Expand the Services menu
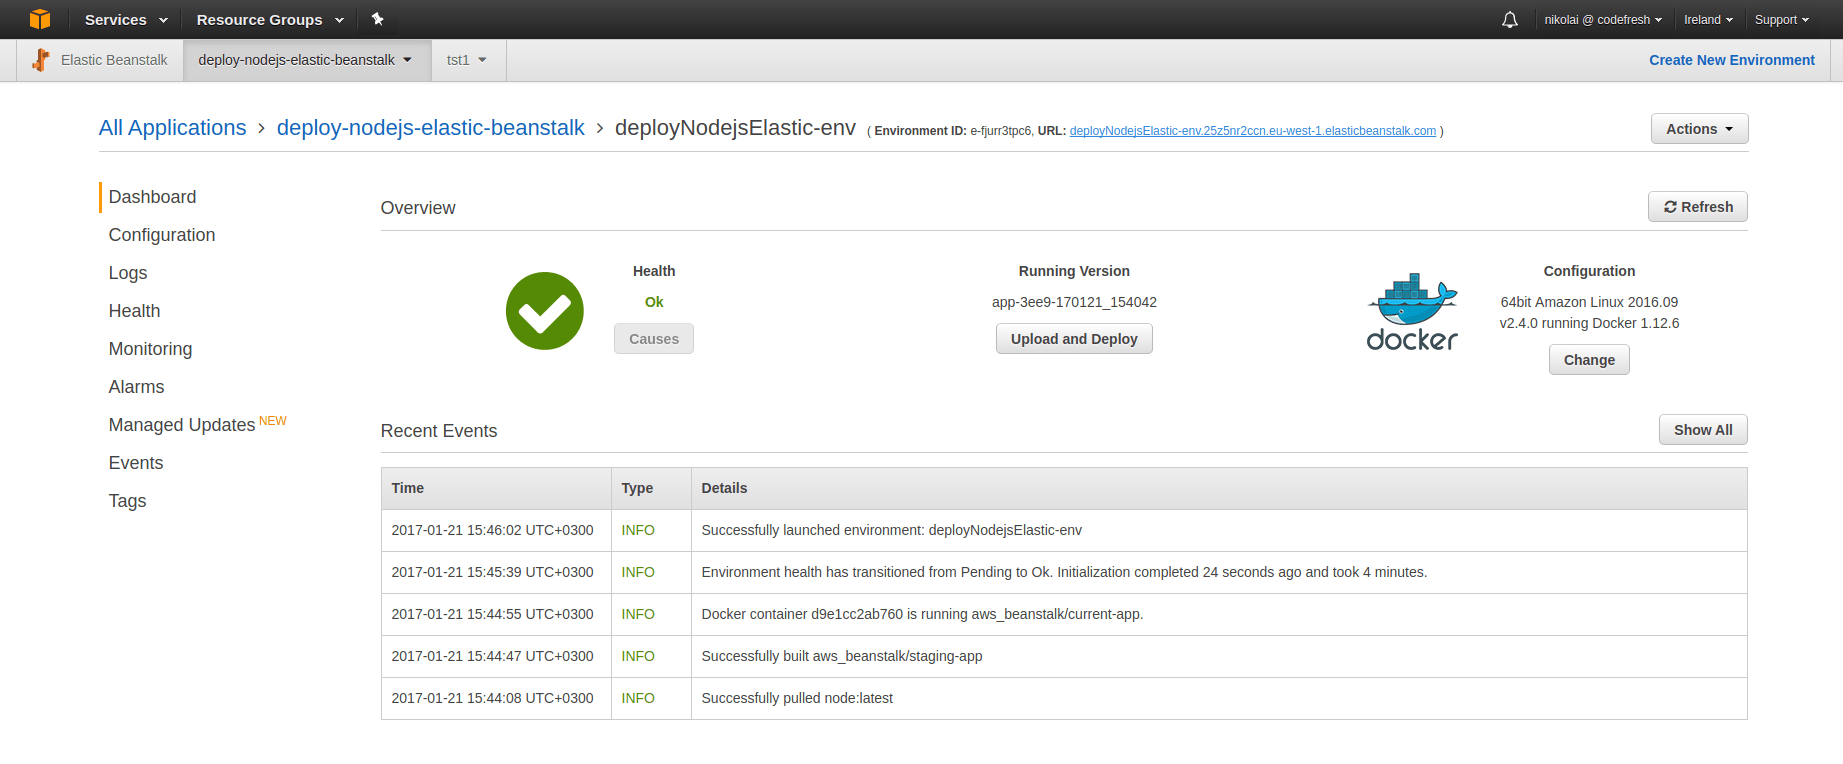The image size is (1843, 764). 125,20
